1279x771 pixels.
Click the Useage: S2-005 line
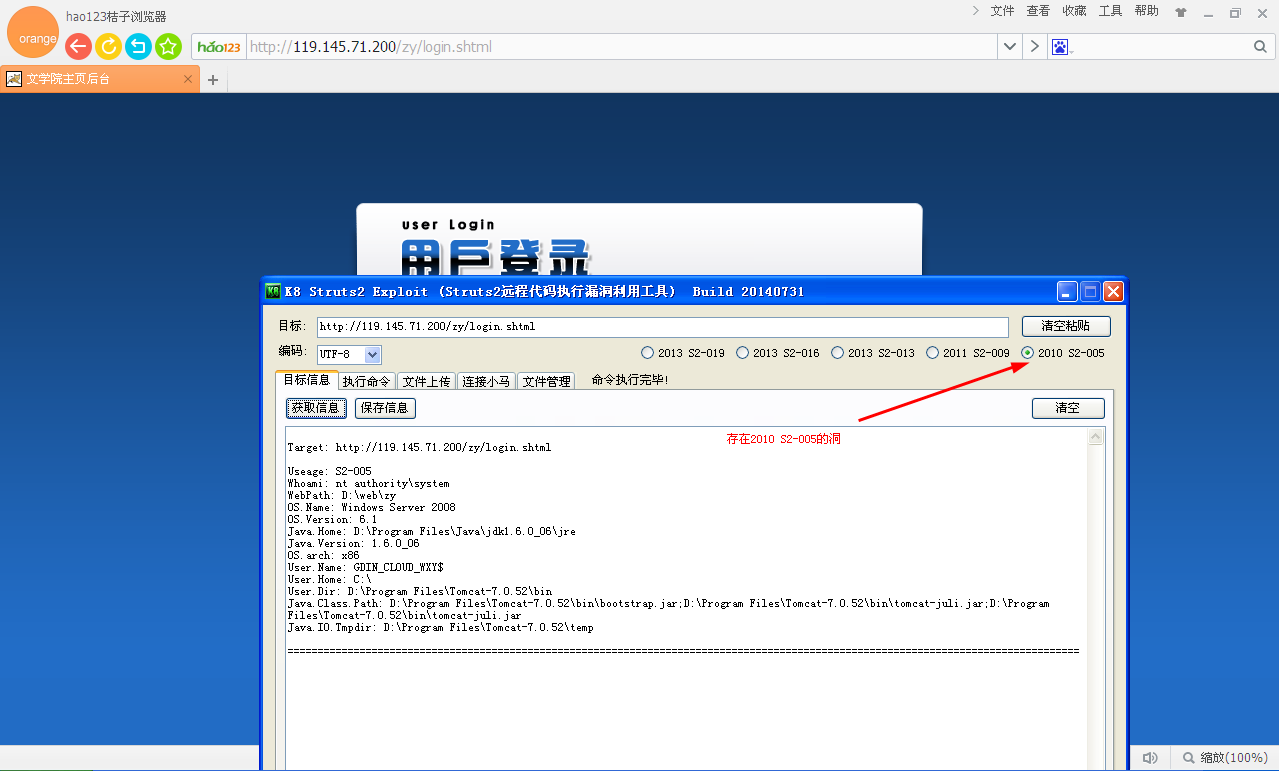pyautogui.click(x=329, y=471)
